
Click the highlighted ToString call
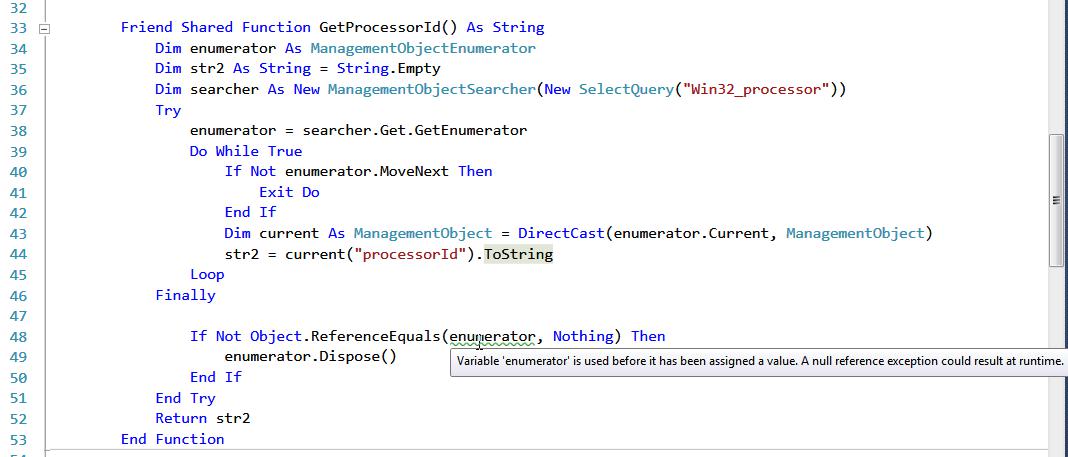(x=518, y=254)
